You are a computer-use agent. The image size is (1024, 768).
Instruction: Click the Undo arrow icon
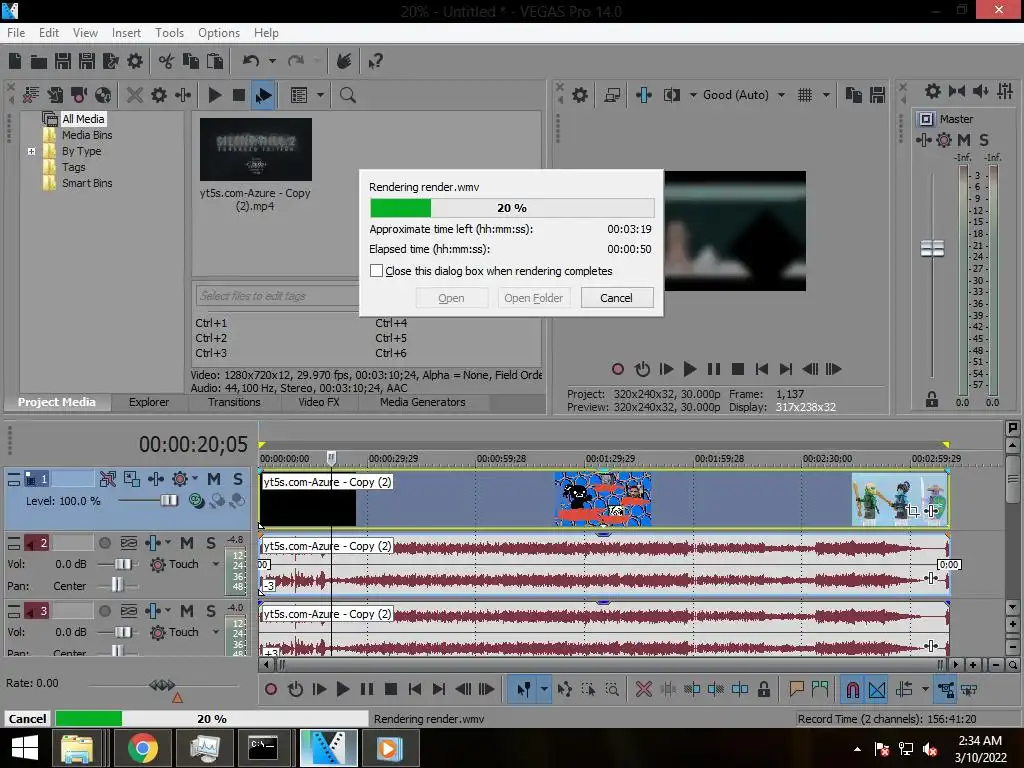[x=251, y=61]
